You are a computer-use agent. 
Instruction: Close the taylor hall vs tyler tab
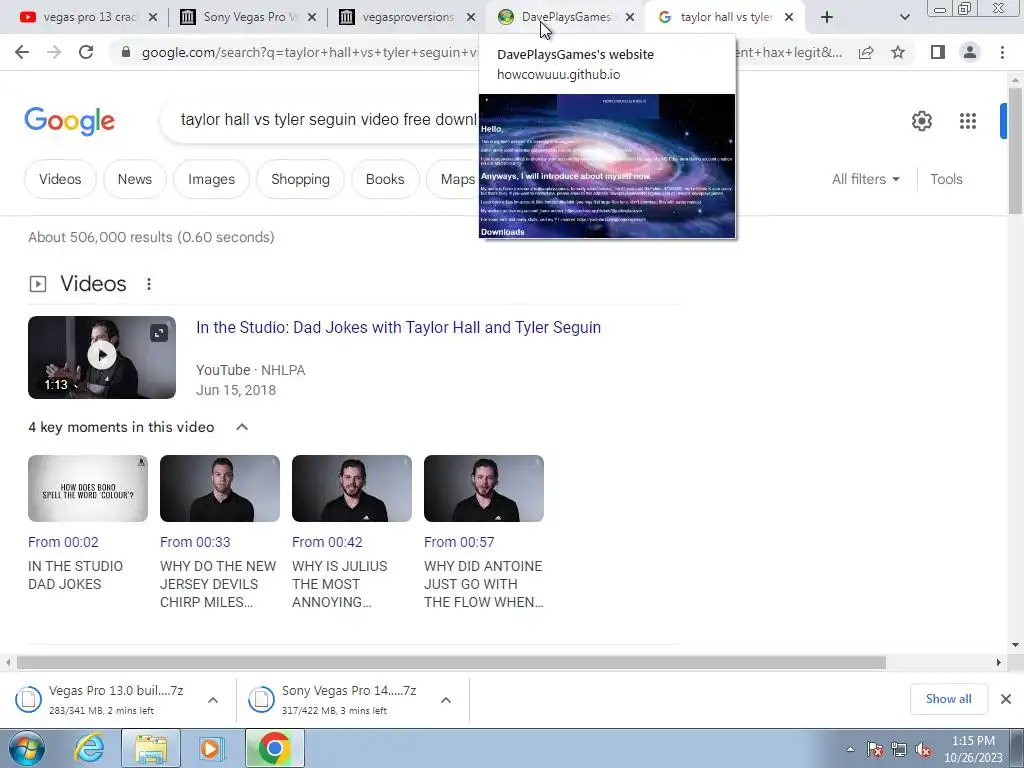point(789,17)
